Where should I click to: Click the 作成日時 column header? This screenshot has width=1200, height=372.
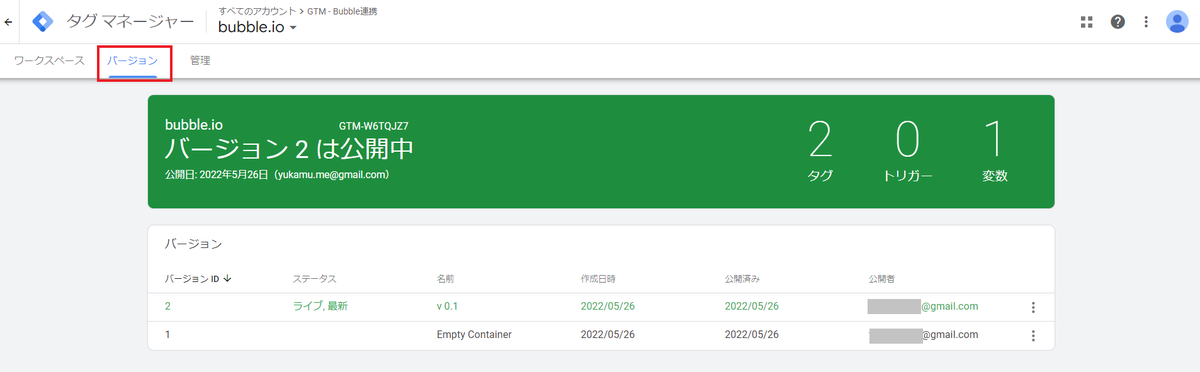point(597,278)
